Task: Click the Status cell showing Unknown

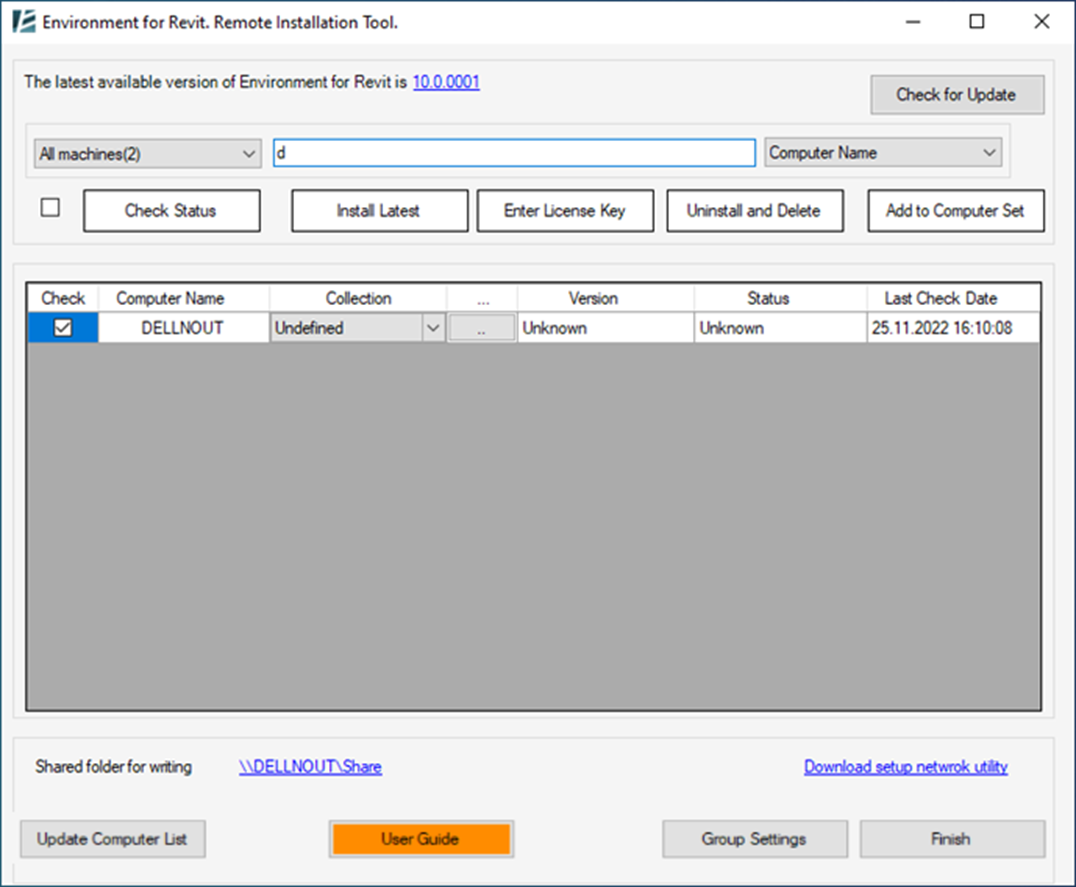Action: (x=780, y=328)
